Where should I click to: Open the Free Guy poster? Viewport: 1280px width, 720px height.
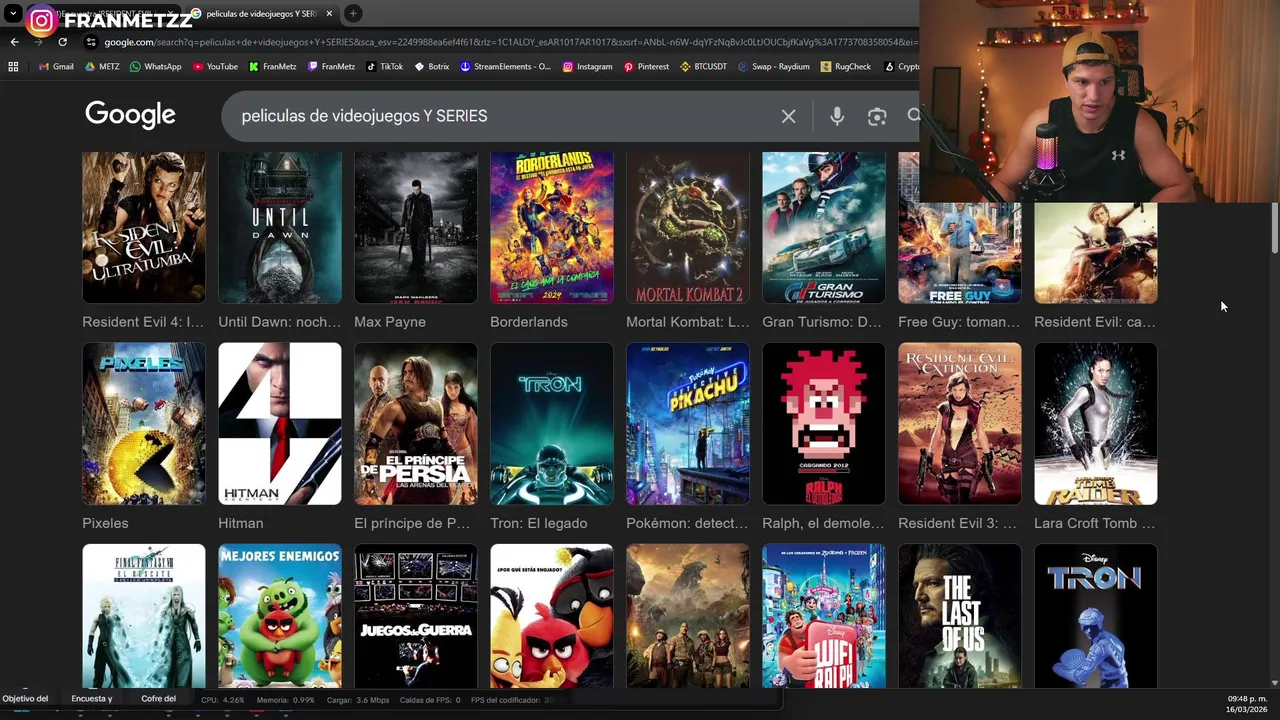point(960,252)
